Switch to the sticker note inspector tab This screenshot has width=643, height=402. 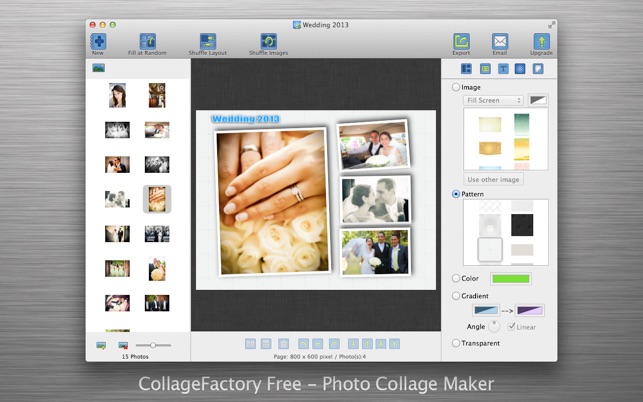click(x=538, y=69)
